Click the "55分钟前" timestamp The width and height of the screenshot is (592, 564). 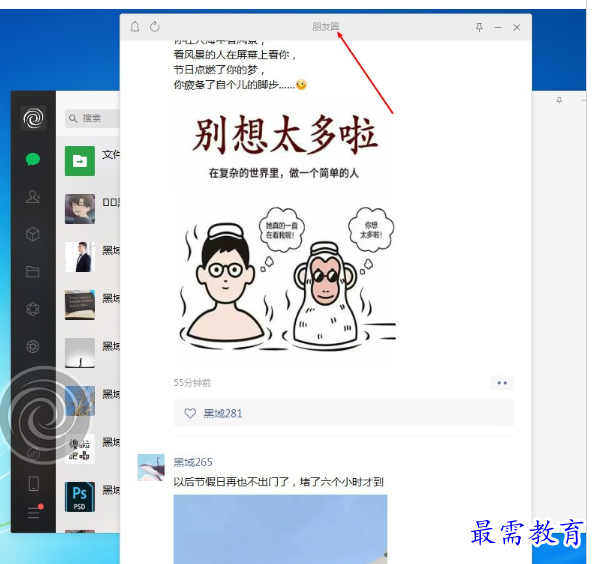192,383
